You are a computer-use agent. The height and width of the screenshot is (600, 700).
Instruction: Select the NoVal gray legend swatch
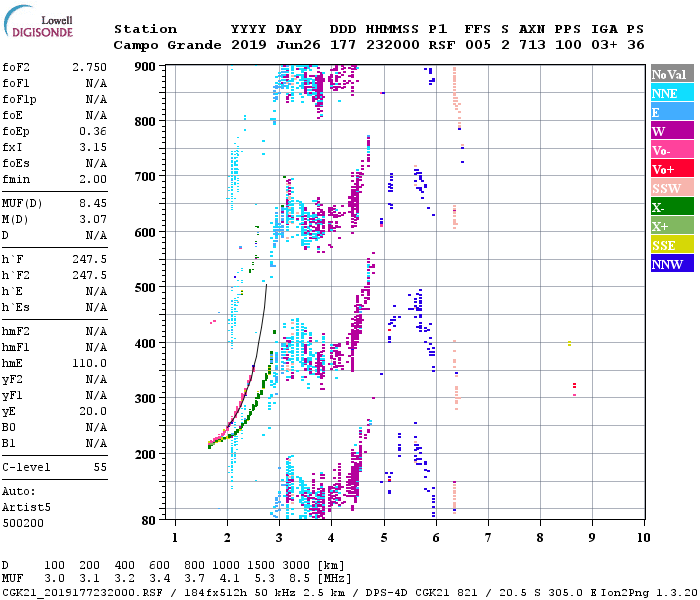[672, 74]
